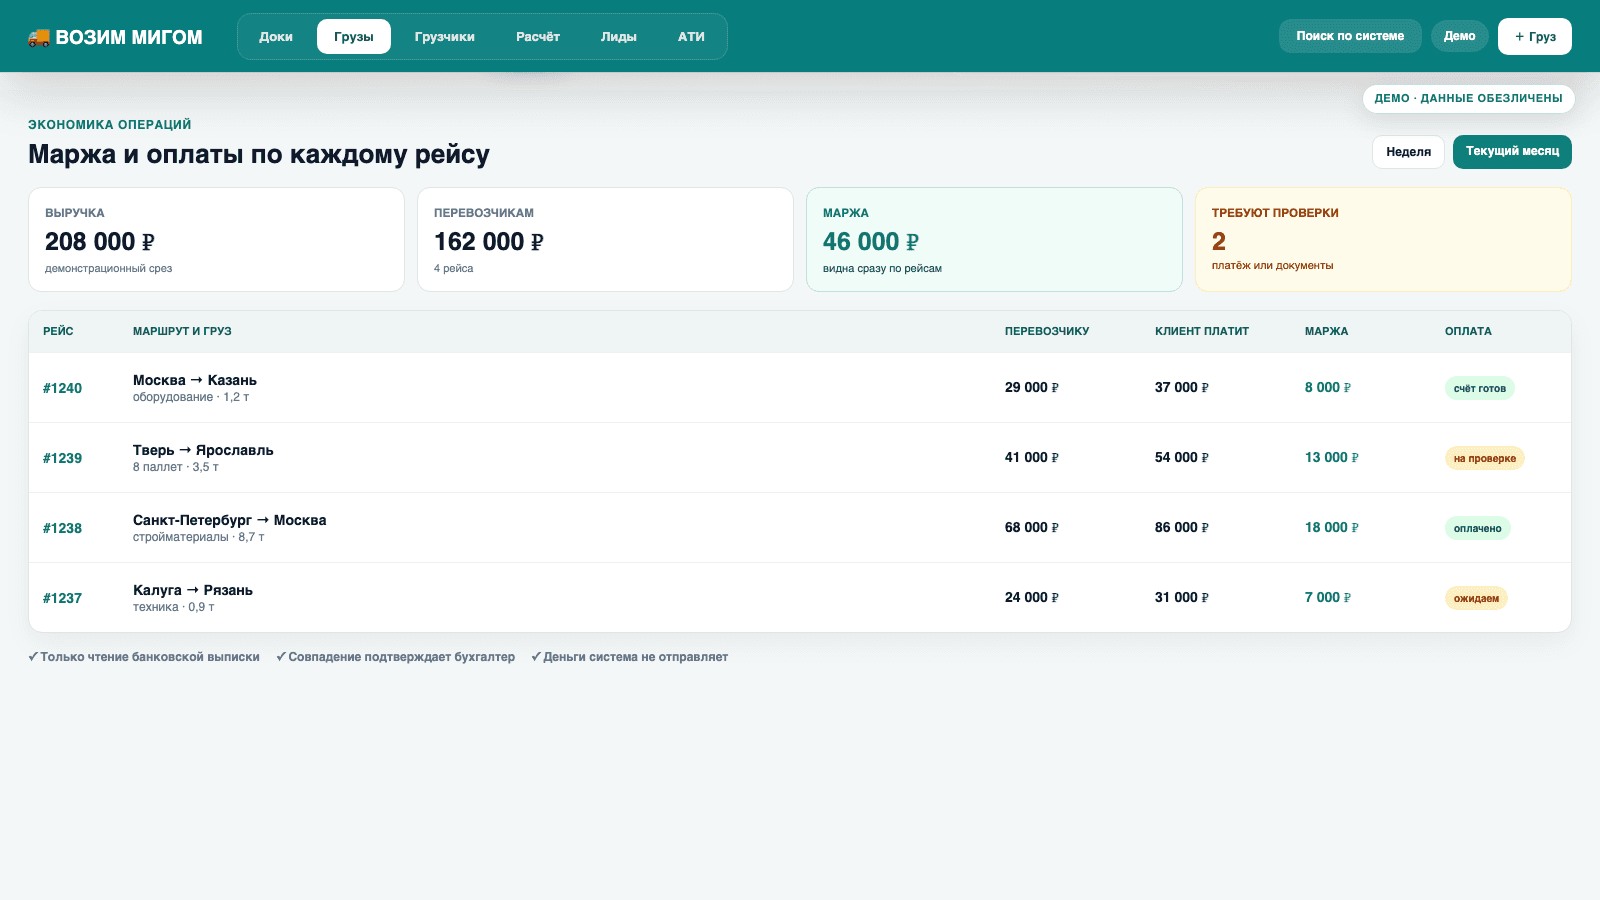The width and height of the screenshot is (1600, 900).
Task: Click client payment 54 000 ₽
Action: pos(1182,457)
